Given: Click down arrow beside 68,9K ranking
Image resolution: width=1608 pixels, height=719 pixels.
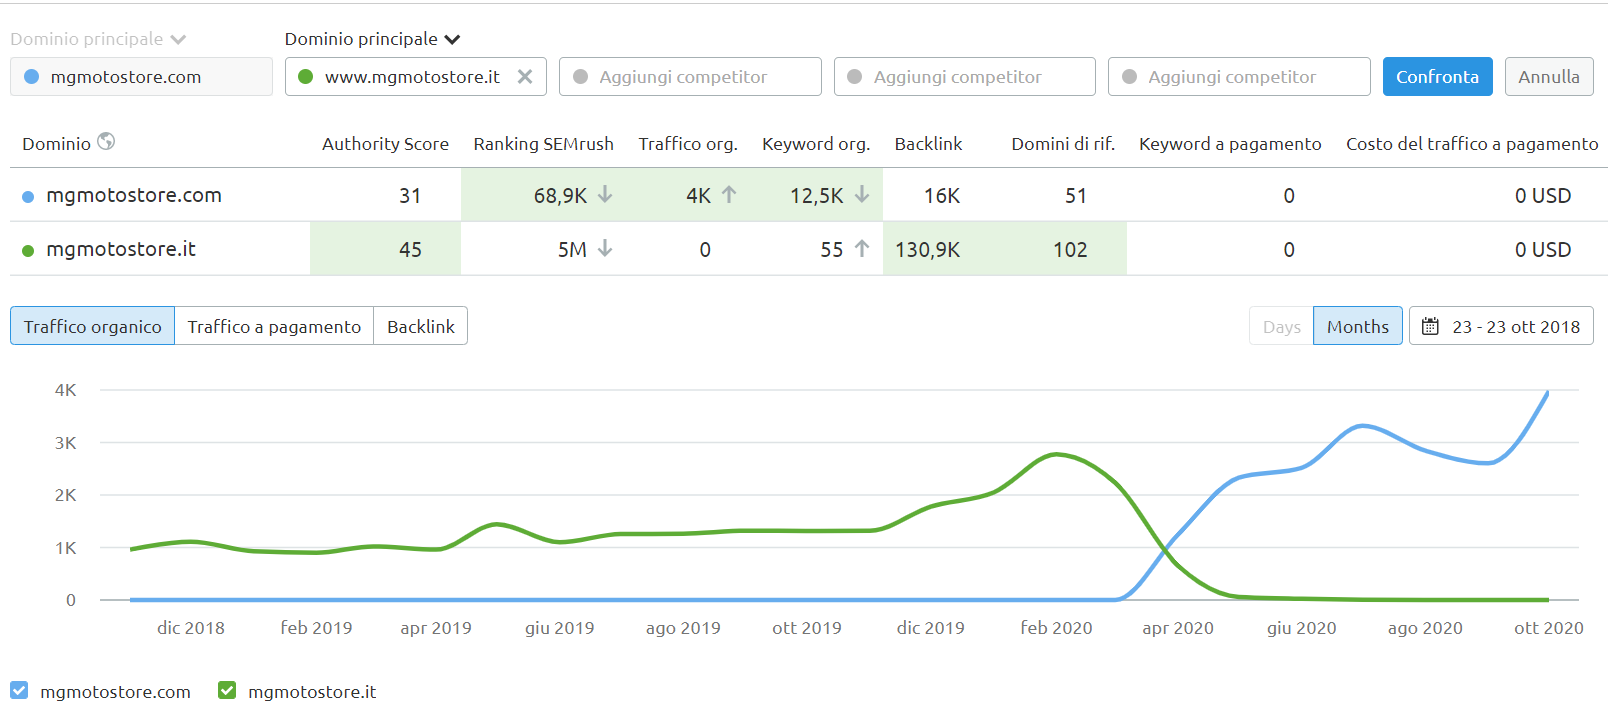Looking at the screenshot, I should click(605, 195).
